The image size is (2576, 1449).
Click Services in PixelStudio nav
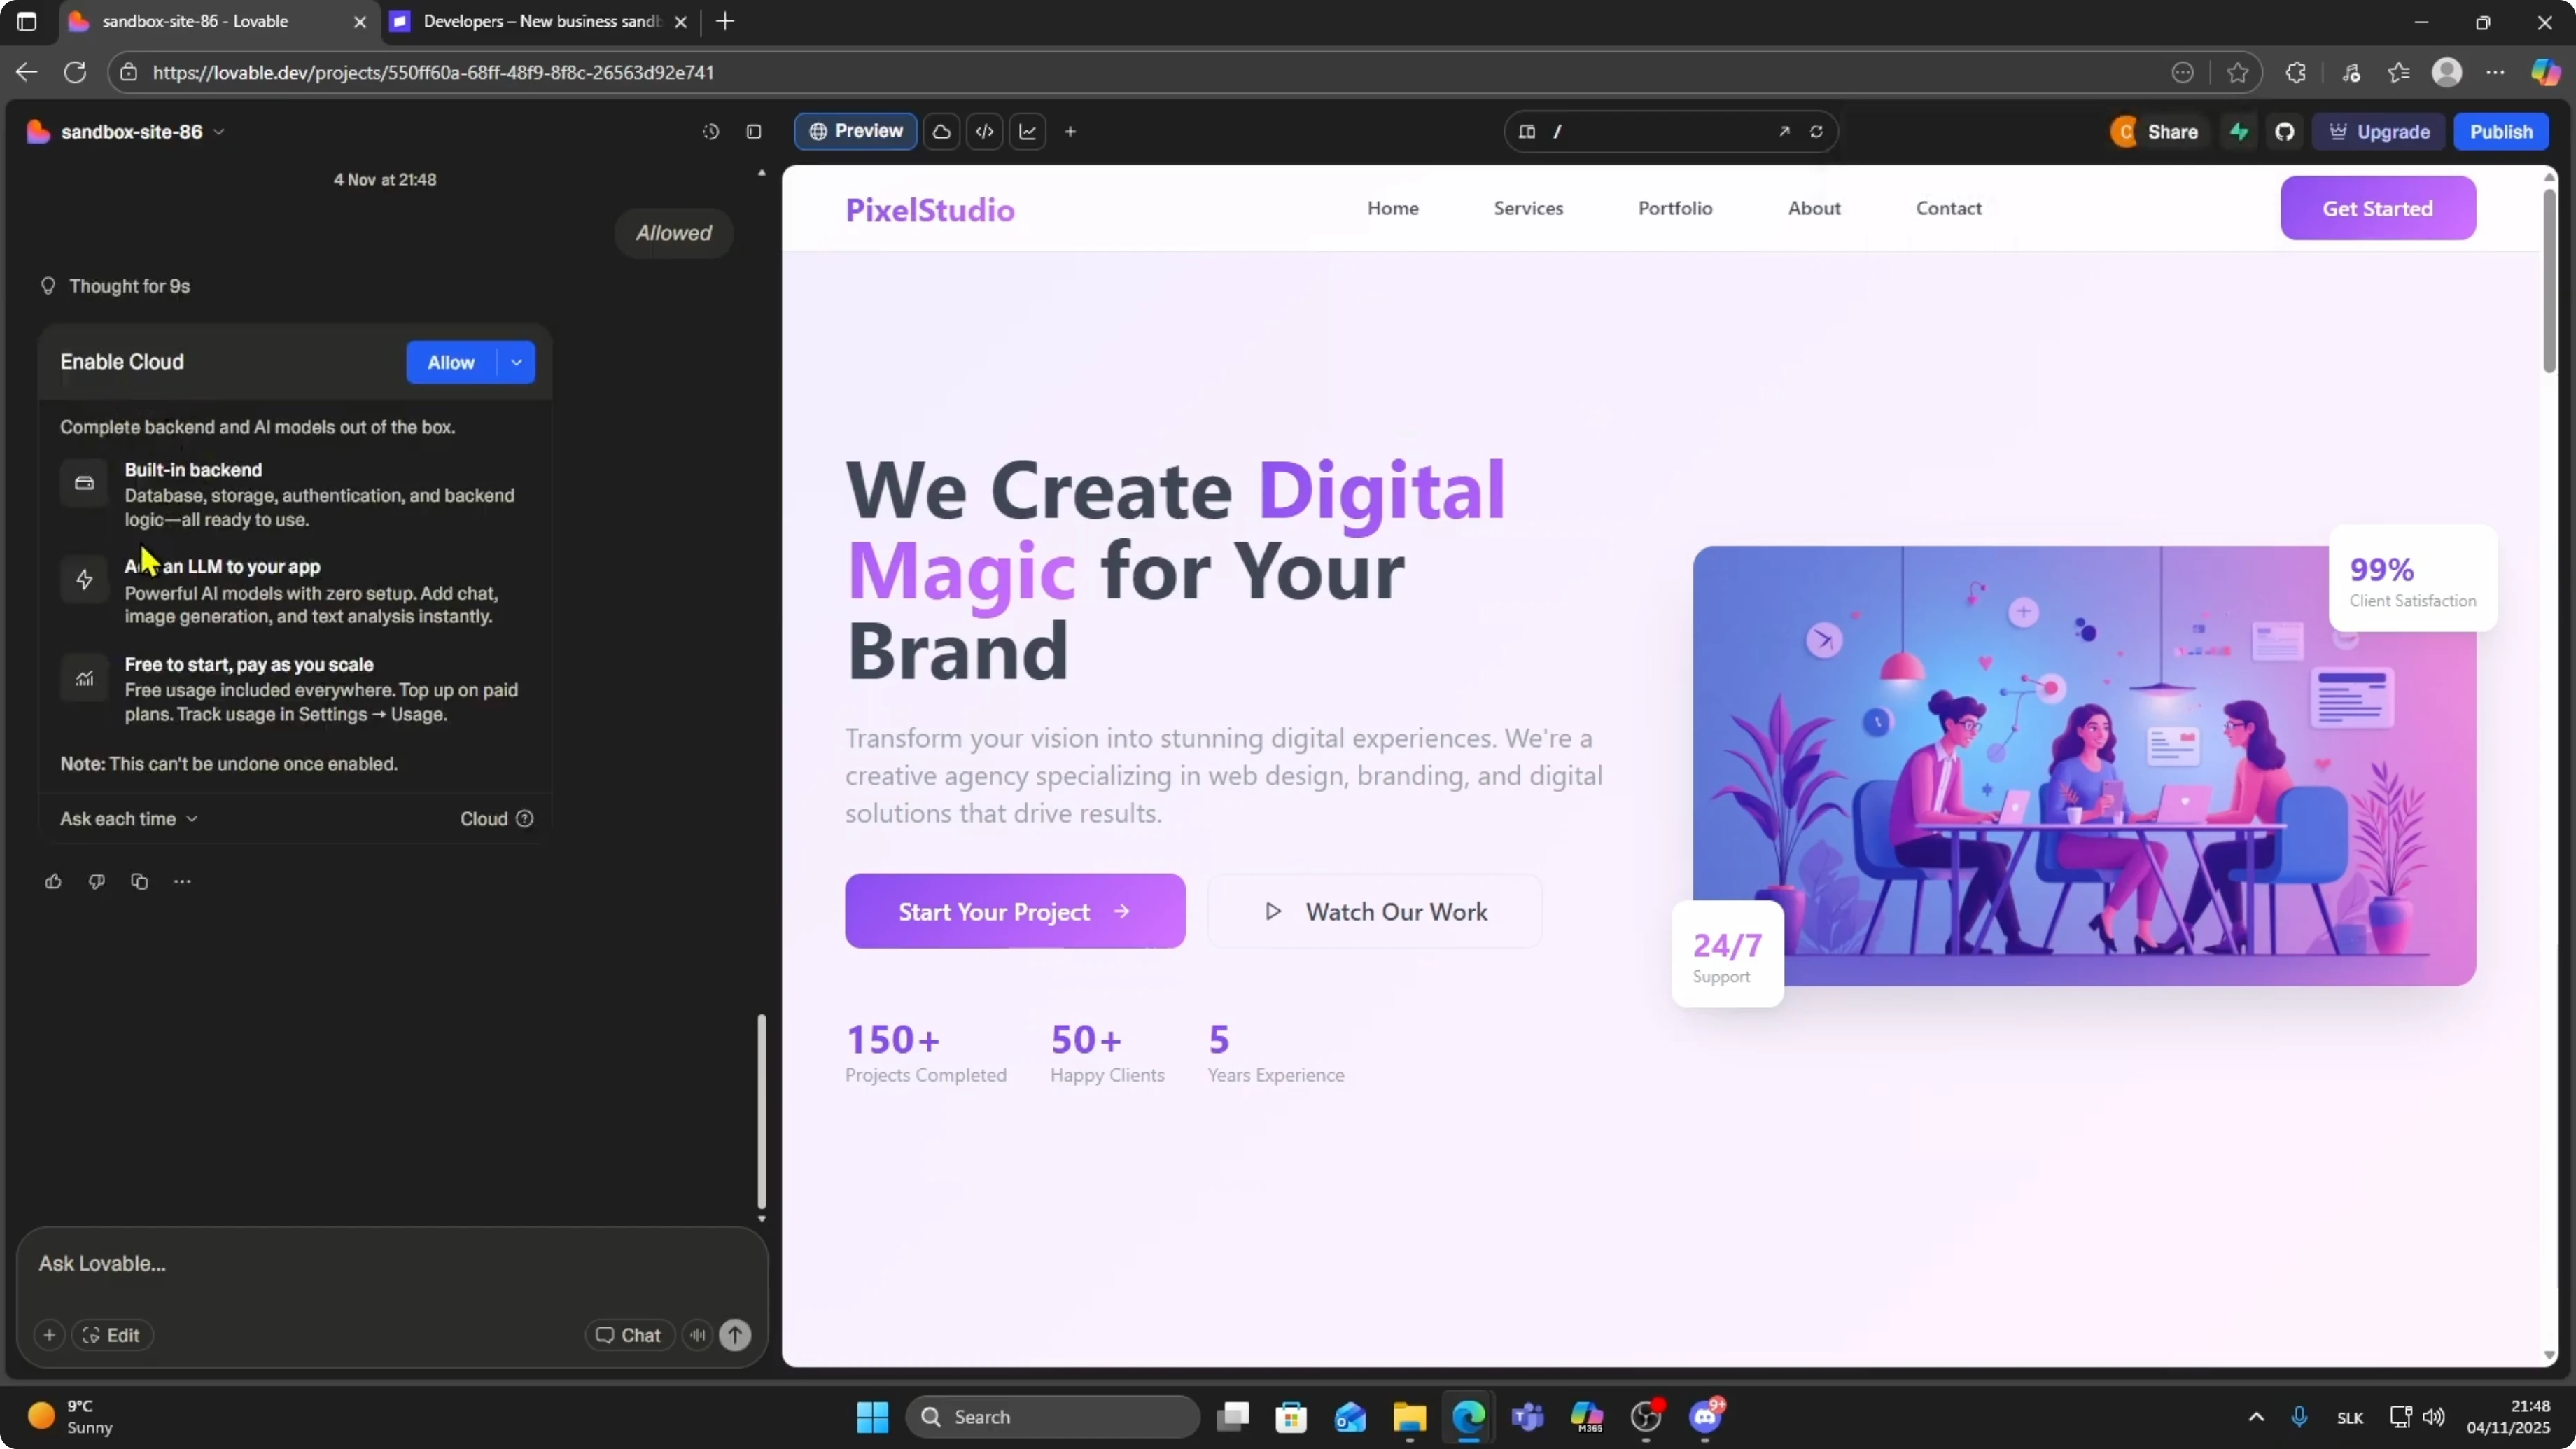(x=1528, y=208)
